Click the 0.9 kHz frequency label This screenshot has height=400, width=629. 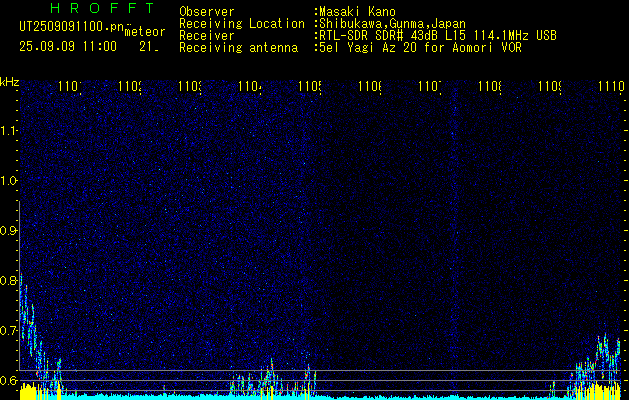(8, 231)
